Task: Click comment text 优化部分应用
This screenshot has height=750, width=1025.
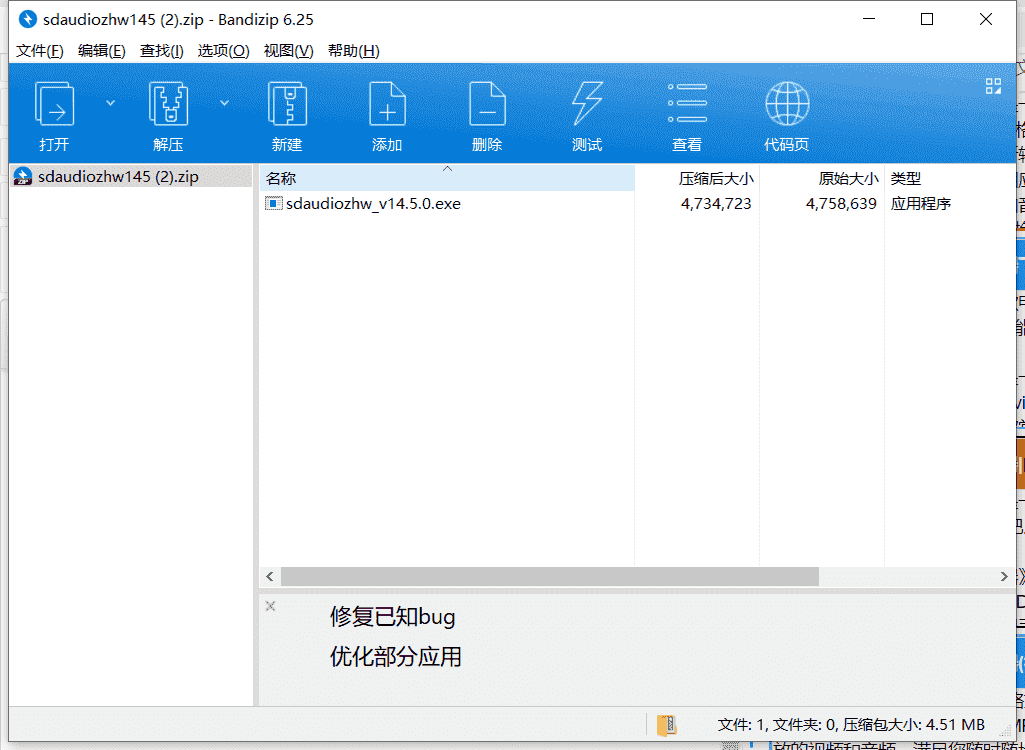Action: [x=395, y=656]
